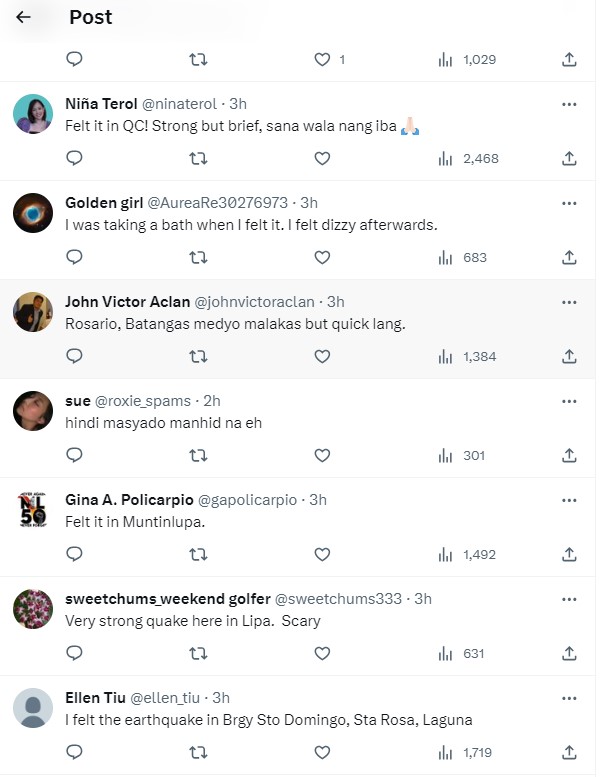Image resolution: width=614 pixels, height=777 pixels.
Task: Like the top post with 1 like
Action: pyautogui.click(x=322, y=59)
